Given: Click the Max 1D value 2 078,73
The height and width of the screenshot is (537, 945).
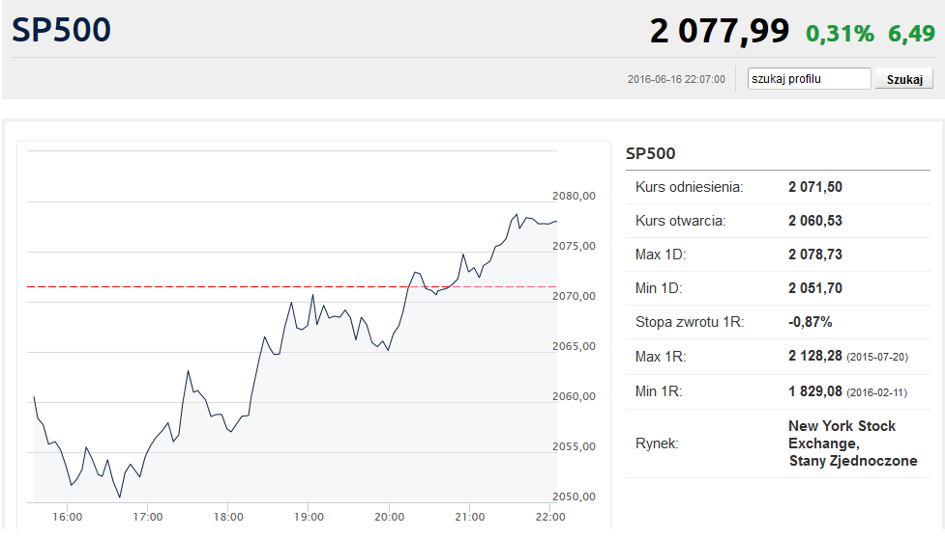Looking at the screenshot, I should 815,254.
